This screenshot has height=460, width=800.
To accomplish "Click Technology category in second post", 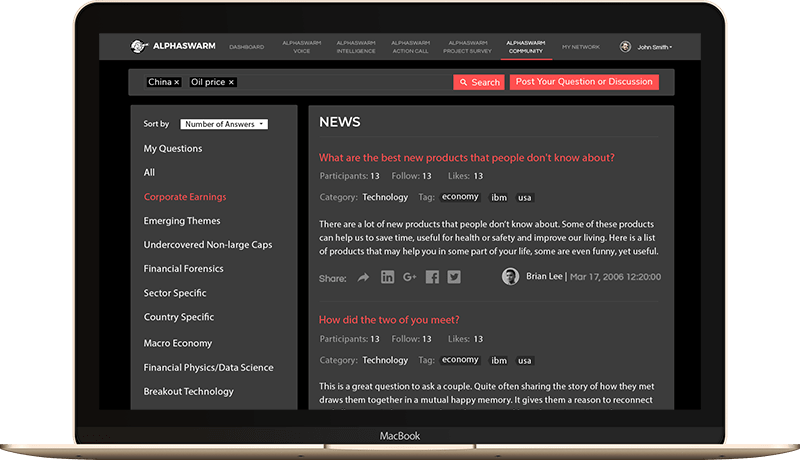I will coord(385,361).
